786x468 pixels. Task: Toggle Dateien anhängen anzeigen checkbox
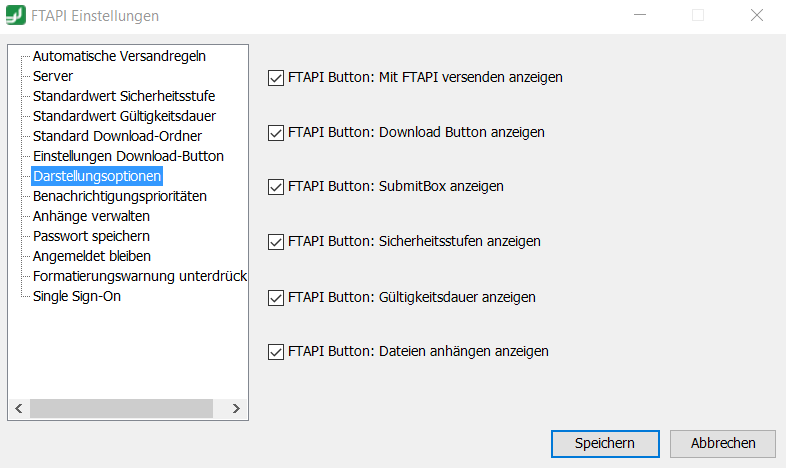click(276, 352)
